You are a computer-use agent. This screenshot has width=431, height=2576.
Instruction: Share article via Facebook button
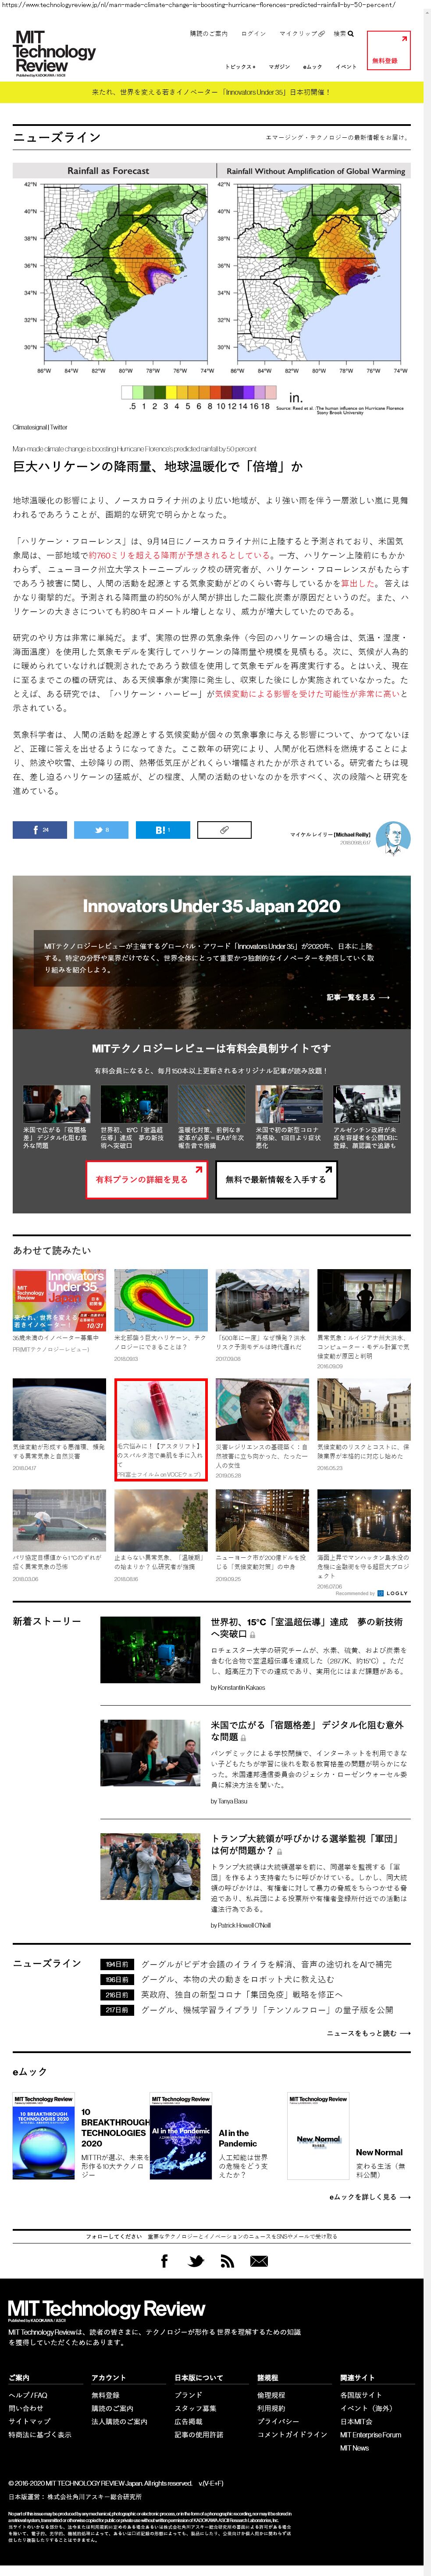coord(40,829)
